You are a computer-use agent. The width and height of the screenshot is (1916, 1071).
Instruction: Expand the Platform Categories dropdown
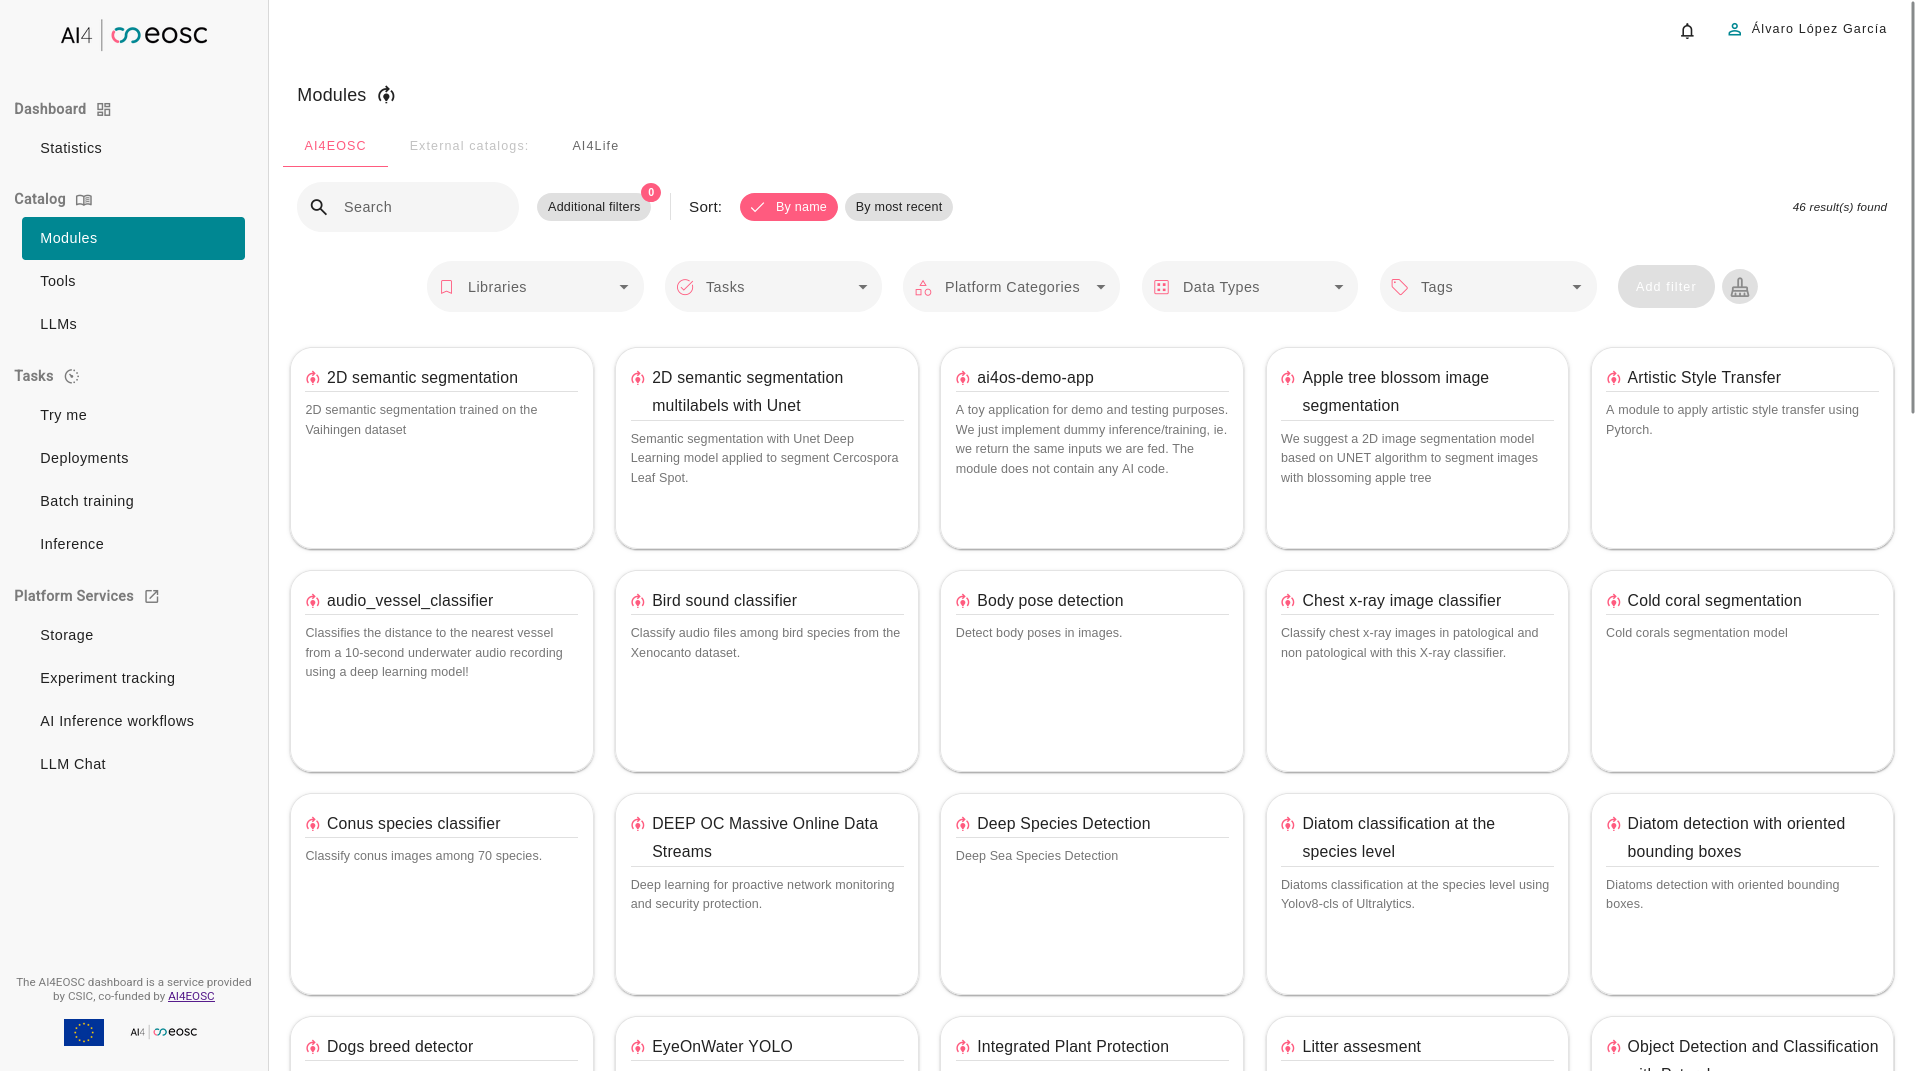(1012, 287)
